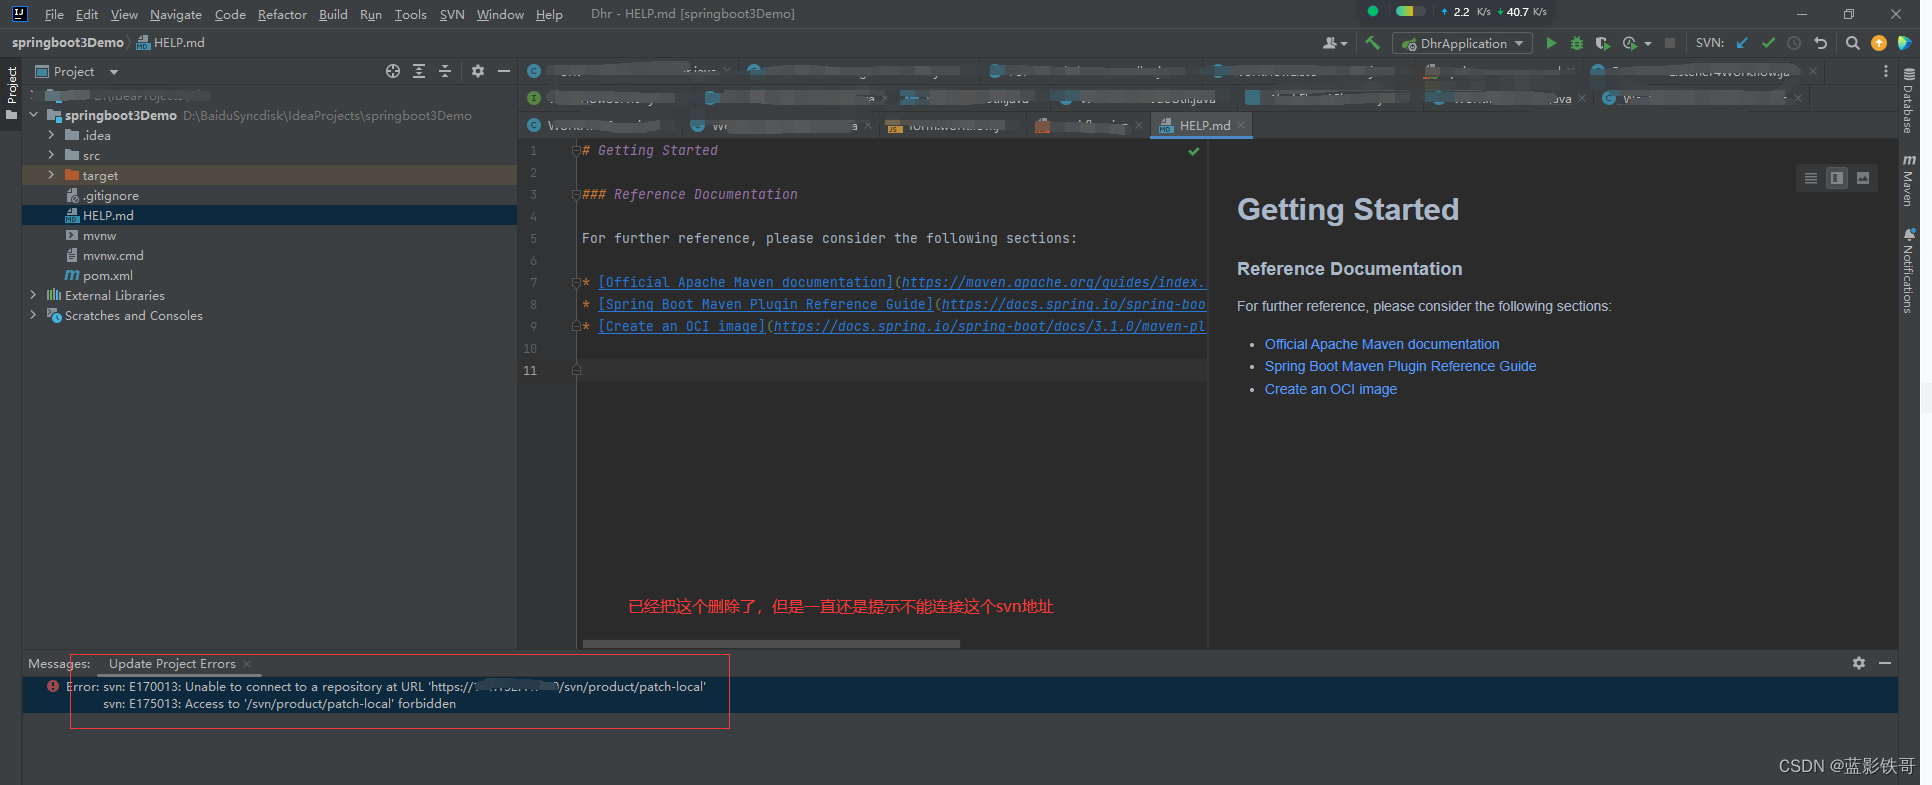The image size is (1932, 785).
Task: Open Search Everywhere magnifier icon
Action: pyautogui.click(x=1852, y=43)
